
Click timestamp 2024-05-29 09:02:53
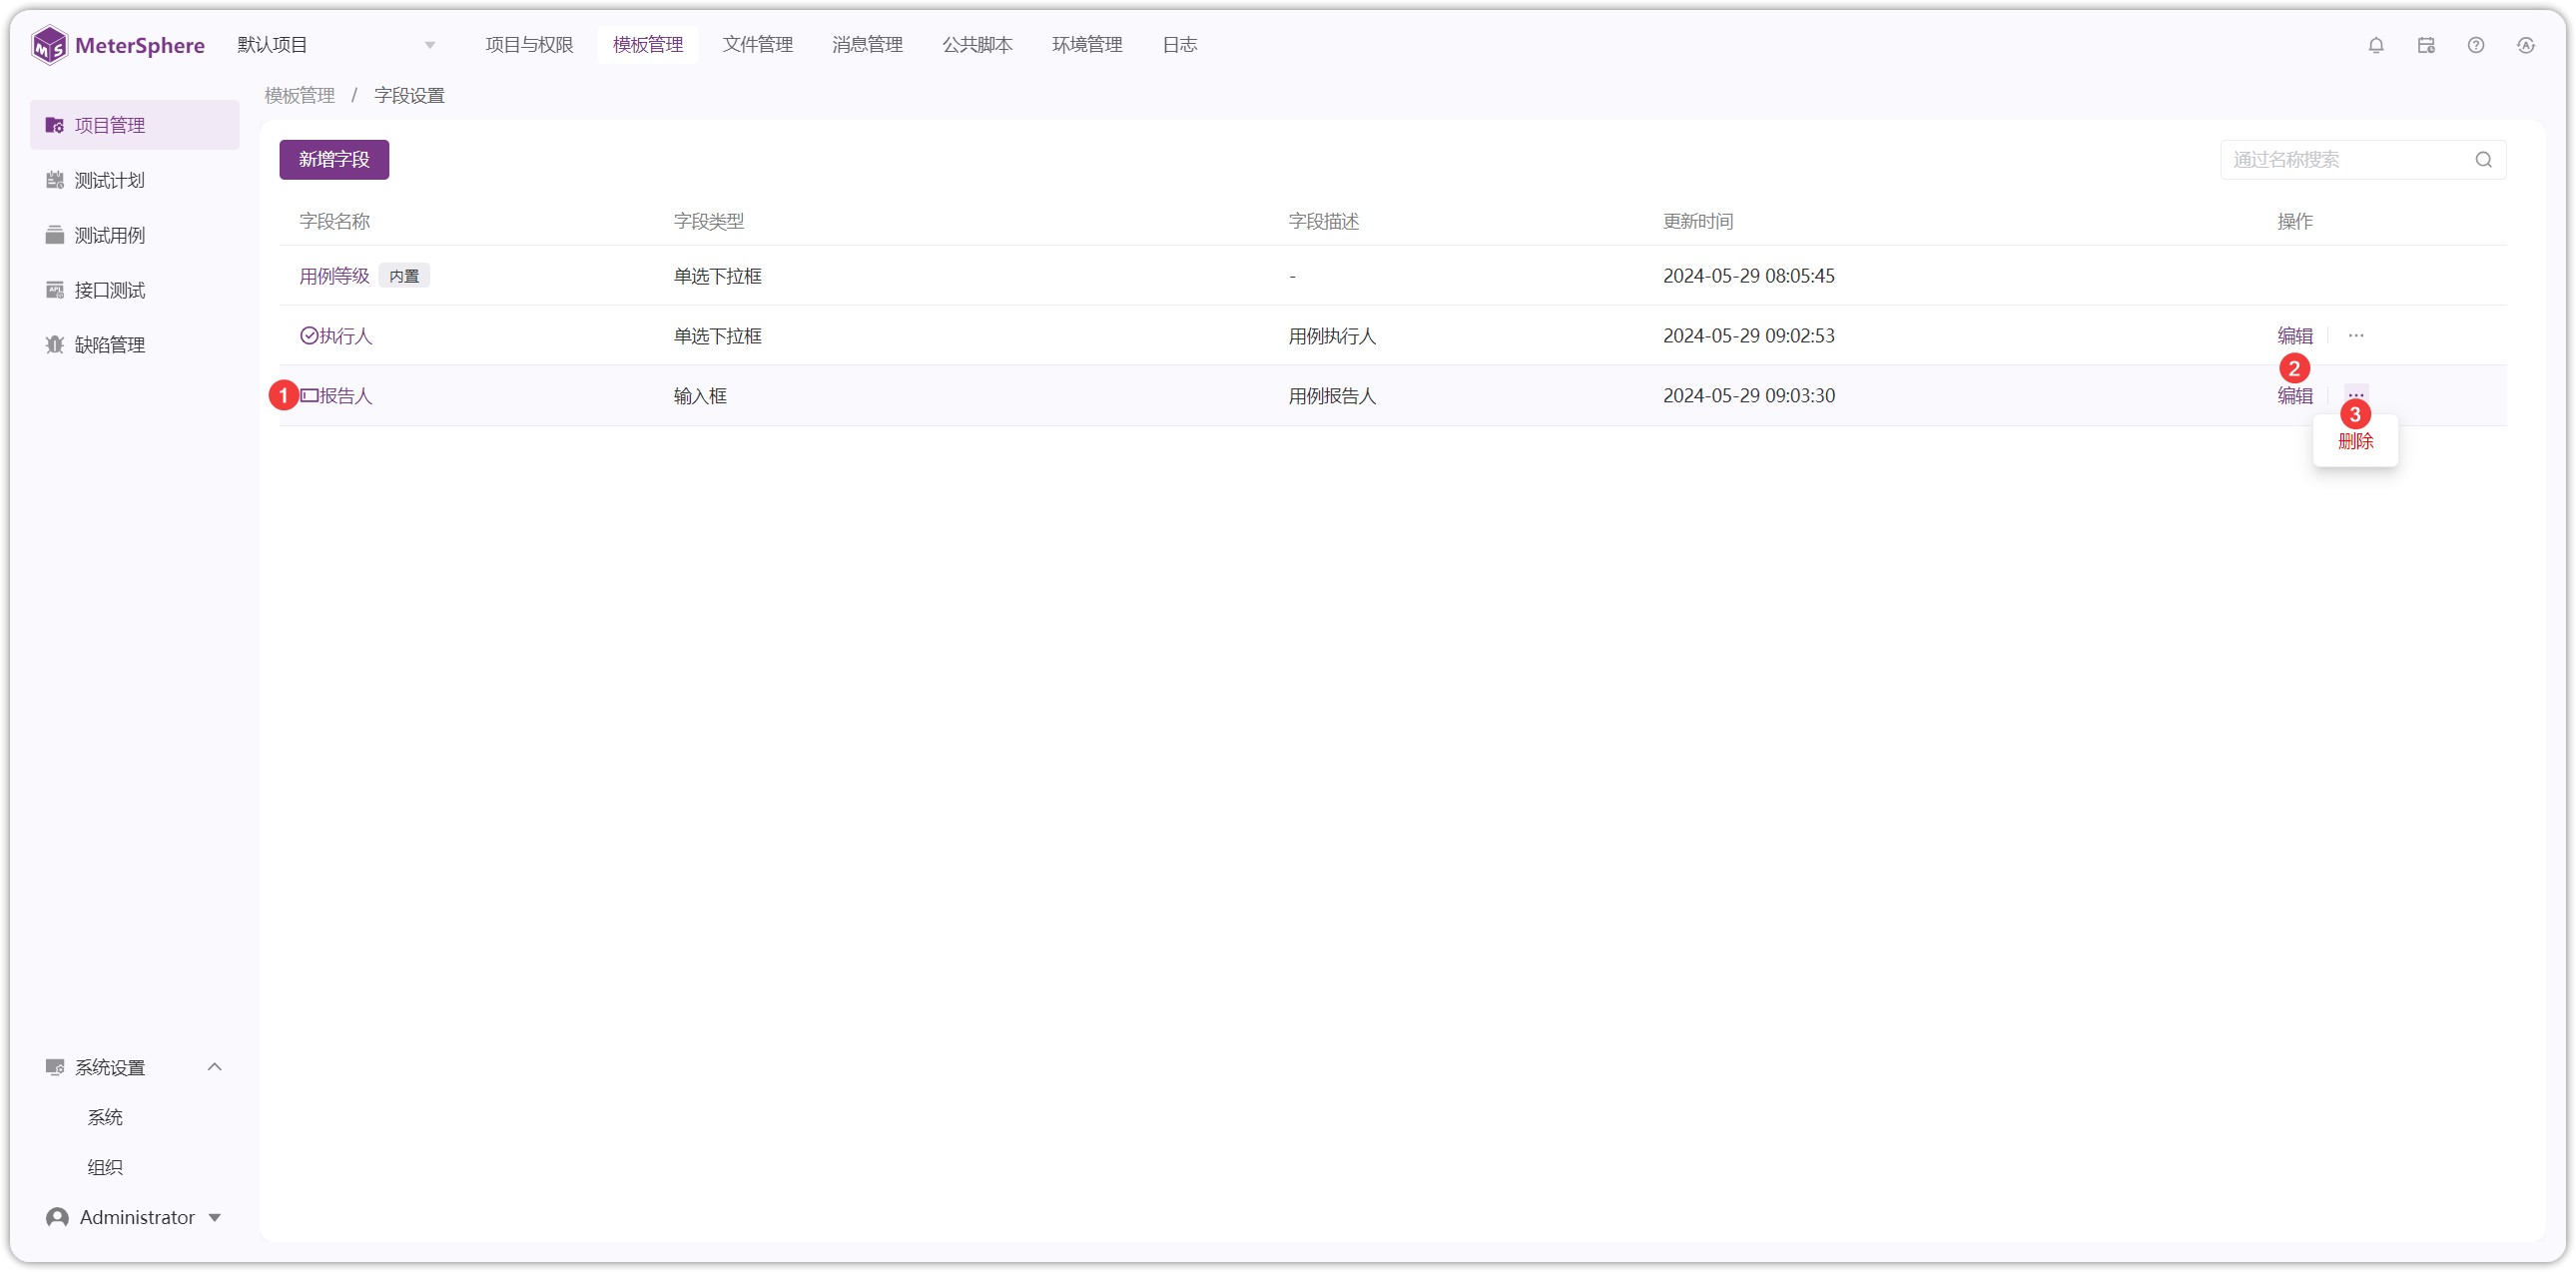1748,336
